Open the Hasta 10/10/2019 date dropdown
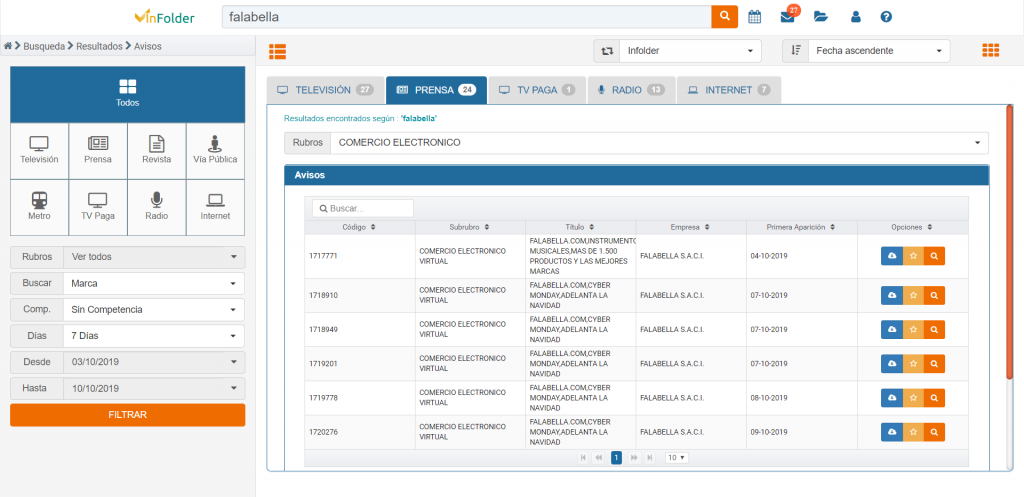 [x=154, y=388]
